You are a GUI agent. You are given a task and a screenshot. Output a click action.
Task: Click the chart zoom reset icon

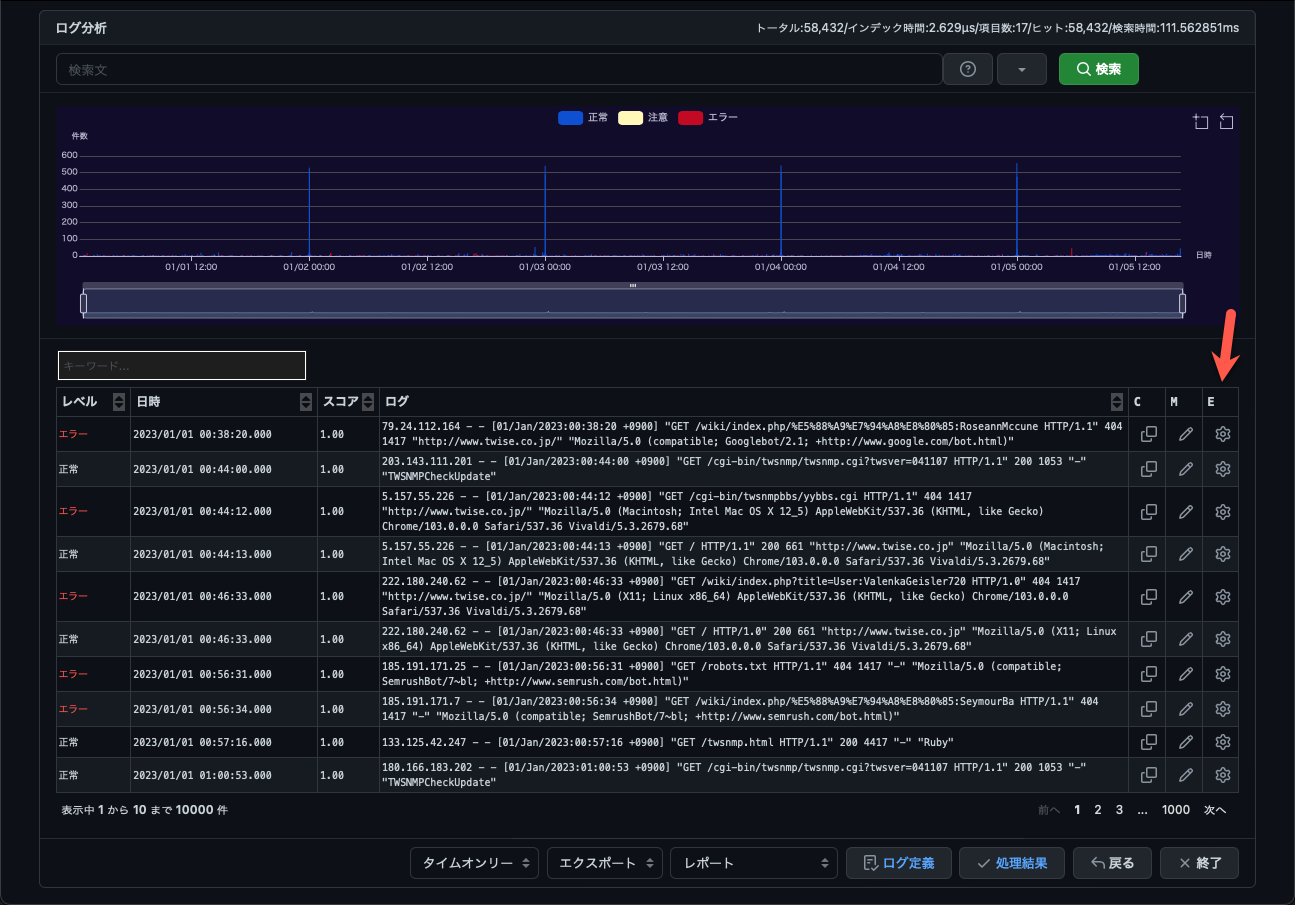click(x=1227, y=122)
